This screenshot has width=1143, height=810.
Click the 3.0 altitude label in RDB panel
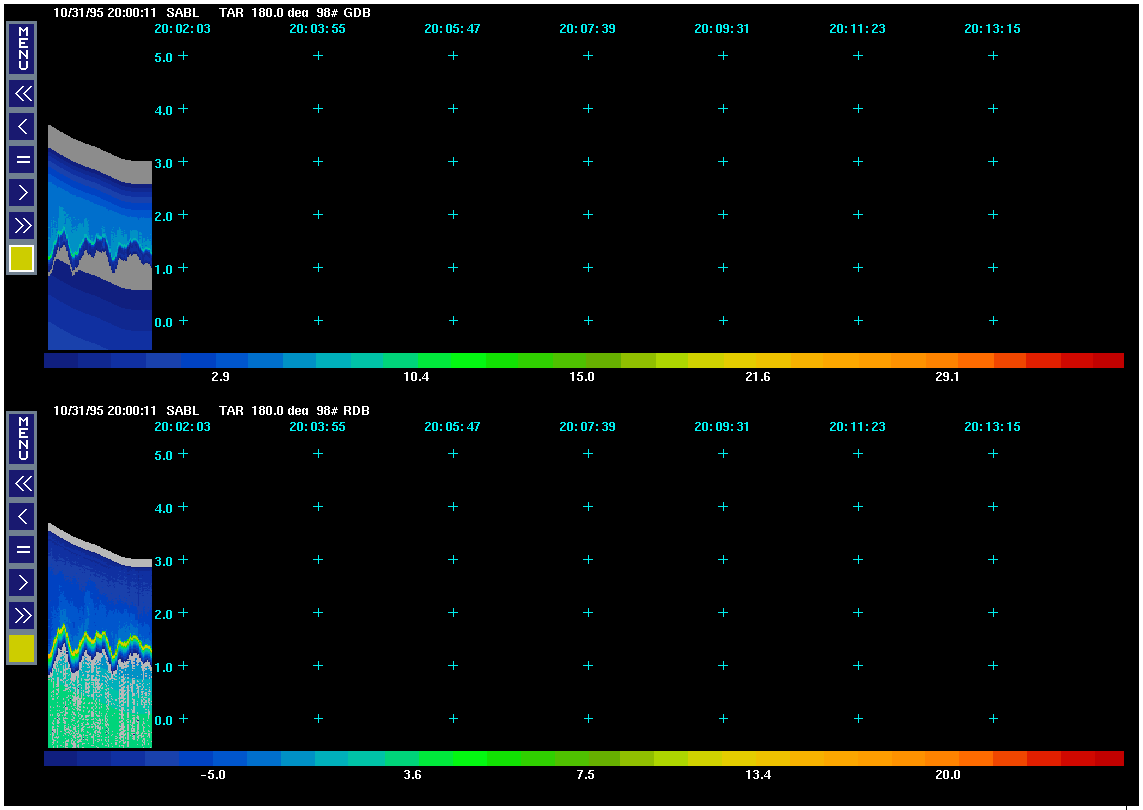pos(163,561)
